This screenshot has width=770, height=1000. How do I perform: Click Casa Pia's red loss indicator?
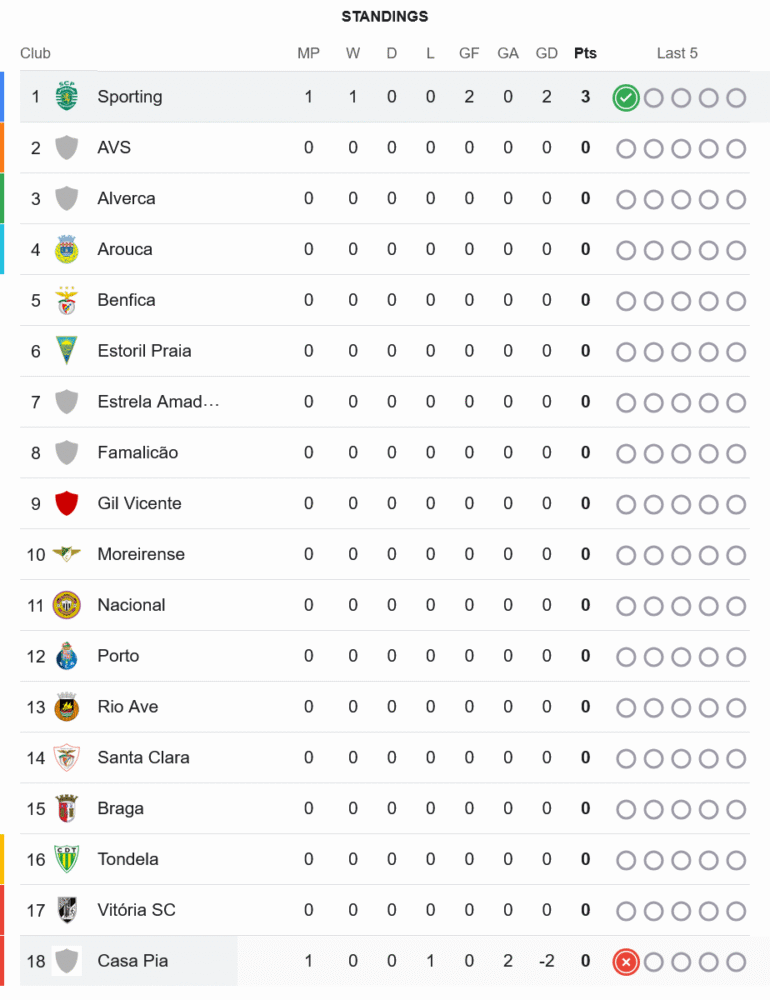click(626, 962)
